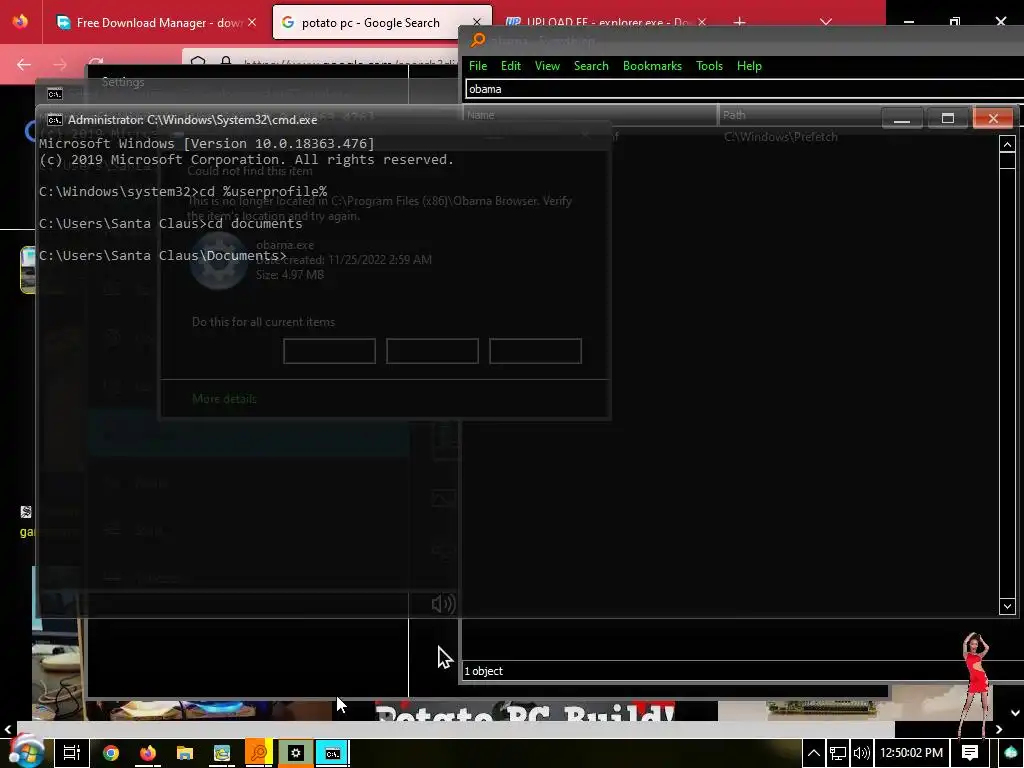
Task: Click the faded Settings window title
Action: [x=123, y=82]
